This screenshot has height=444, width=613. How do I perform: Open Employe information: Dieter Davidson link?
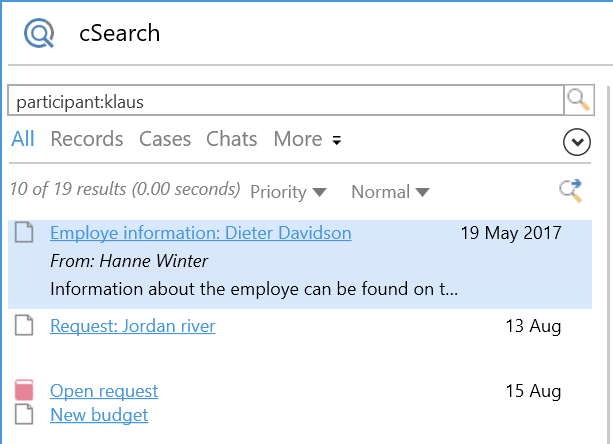(x=200, y=233)
